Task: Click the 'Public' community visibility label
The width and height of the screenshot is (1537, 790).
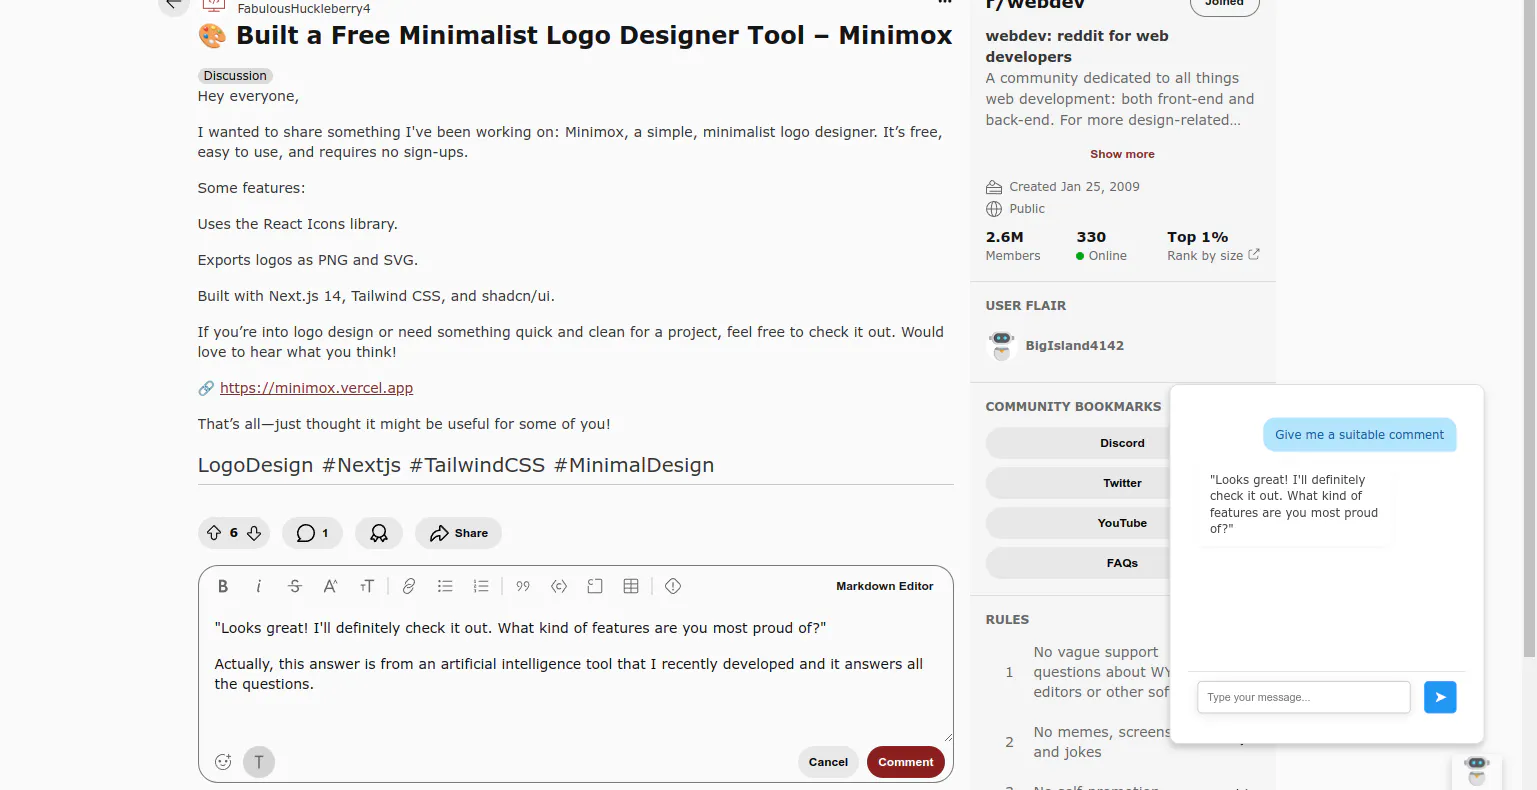Action: click(x=1027, y=209)
